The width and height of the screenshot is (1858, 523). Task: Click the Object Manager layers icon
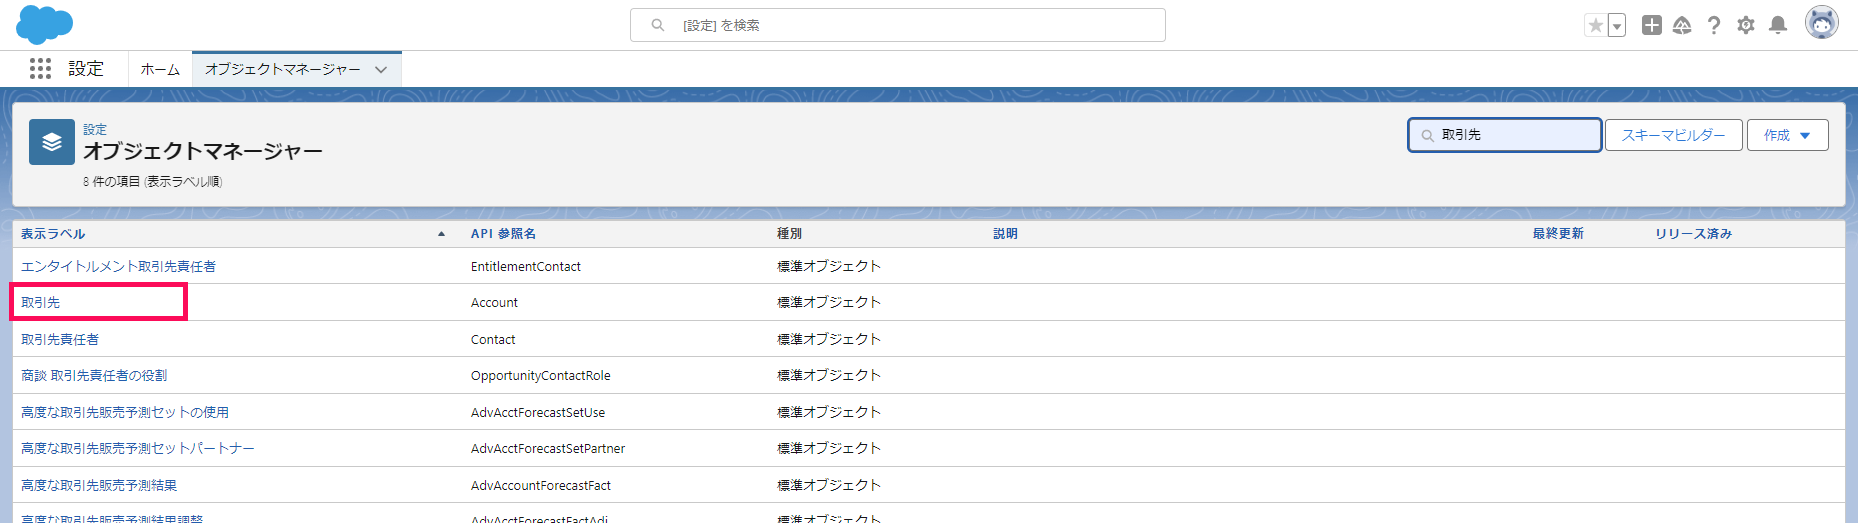(x=52, y=142)
